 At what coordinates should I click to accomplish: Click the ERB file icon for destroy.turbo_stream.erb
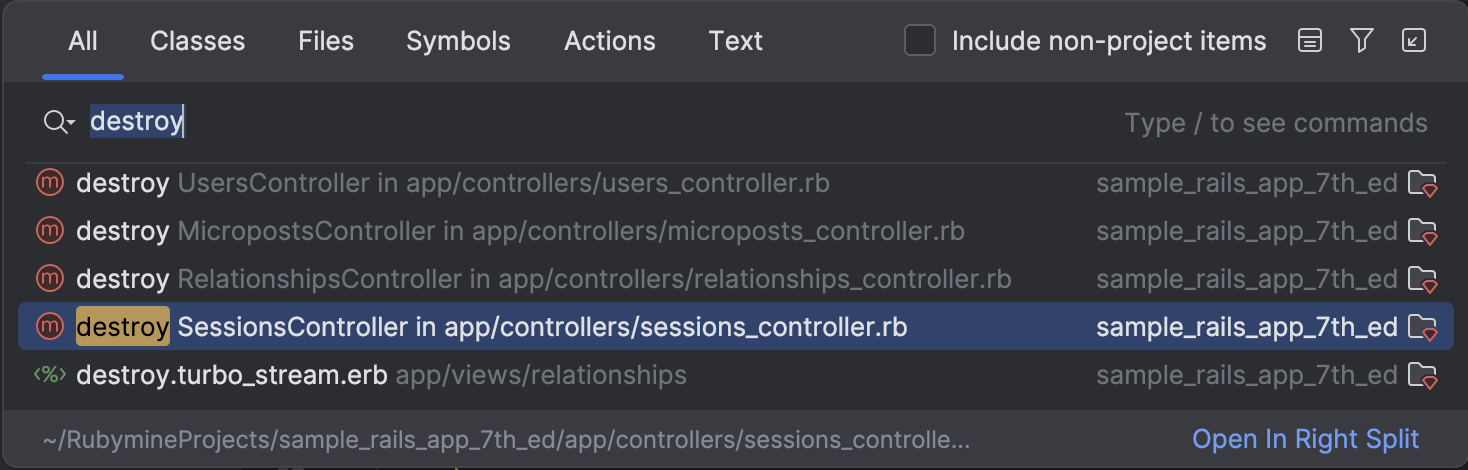[49, 375]
